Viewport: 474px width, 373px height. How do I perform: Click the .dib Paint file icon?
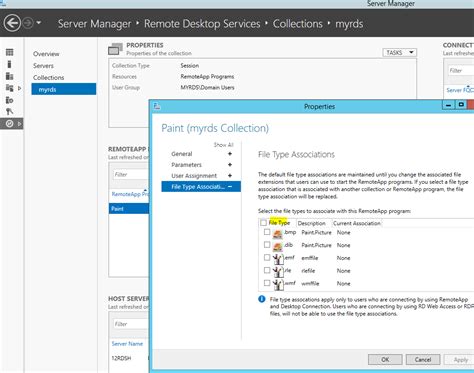tap(278, 247)
